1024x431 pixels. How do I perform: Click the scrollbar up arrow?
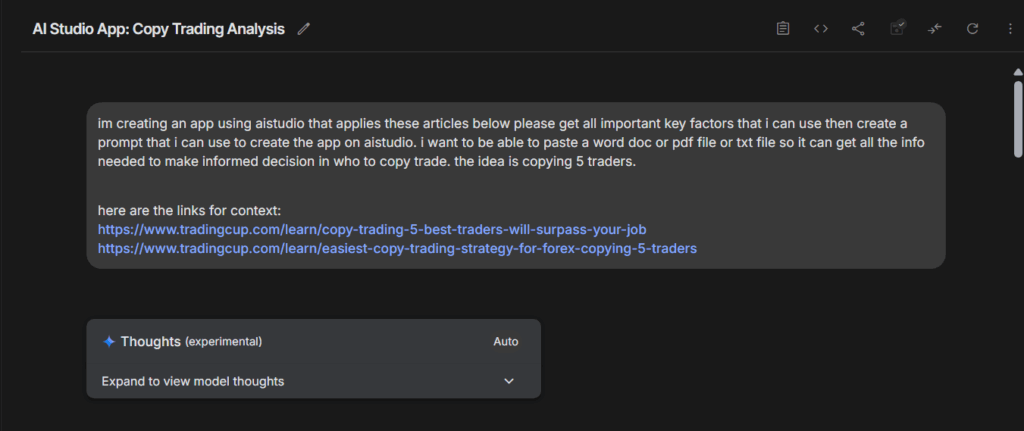[1017, 72]
